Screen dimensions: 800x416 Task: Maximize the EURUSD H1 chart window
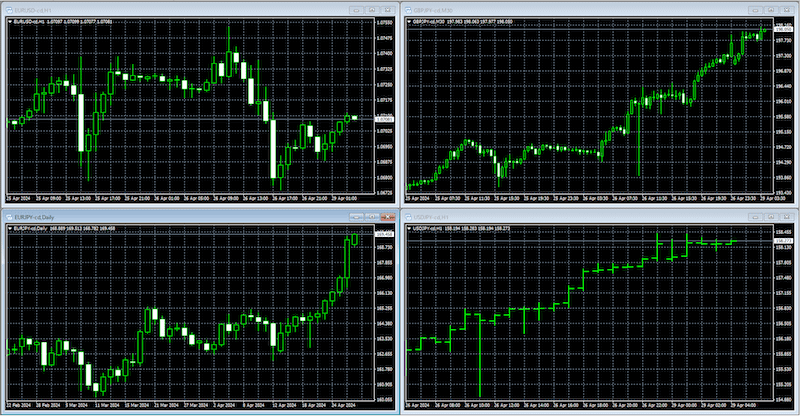pyautogui.click(x=371, y=8)
